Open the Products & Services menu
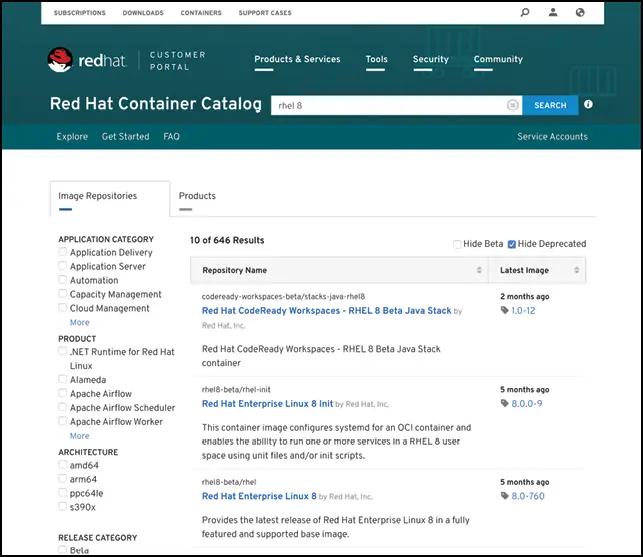This screenshot has width=643, height=557. [297, 59]
